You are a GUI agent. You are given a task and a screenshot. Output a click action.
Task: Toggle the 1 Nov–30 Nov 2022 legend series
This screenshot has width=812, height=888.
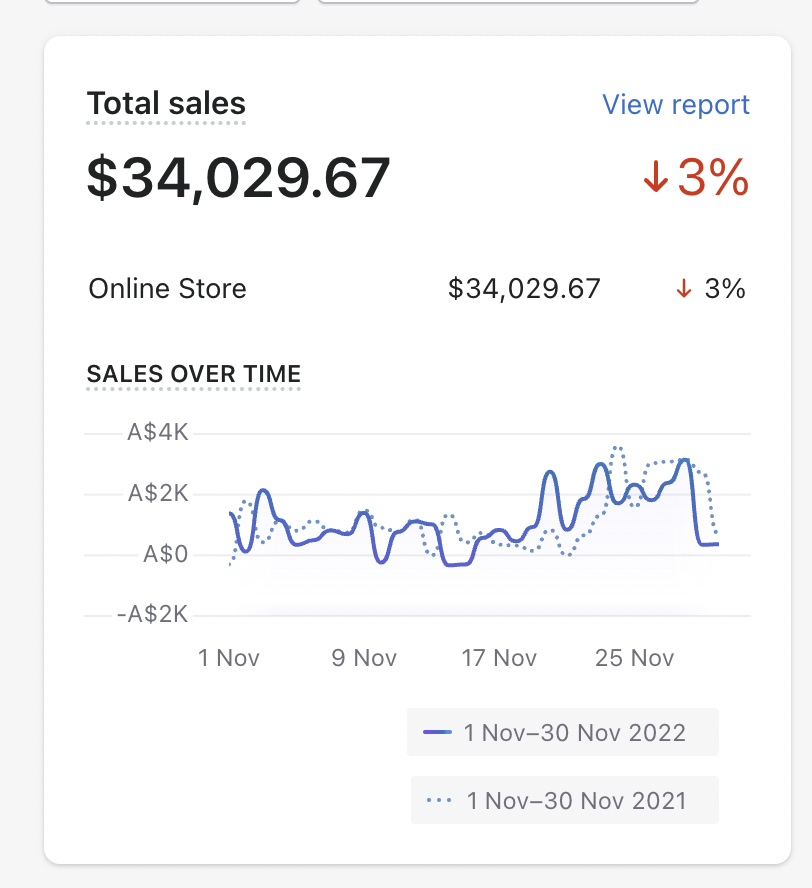point(574,733)
